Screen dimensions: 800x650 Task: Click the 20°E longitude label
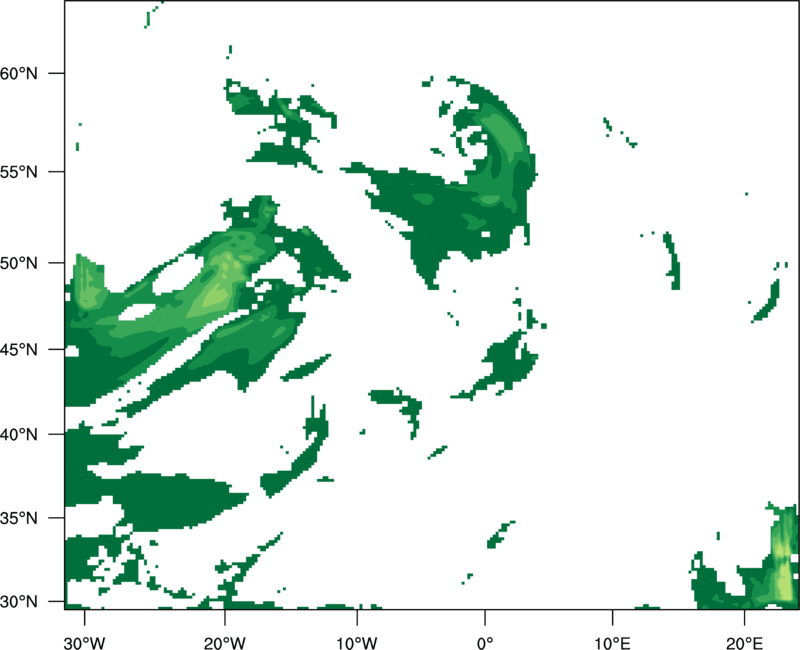pos(744,643)
